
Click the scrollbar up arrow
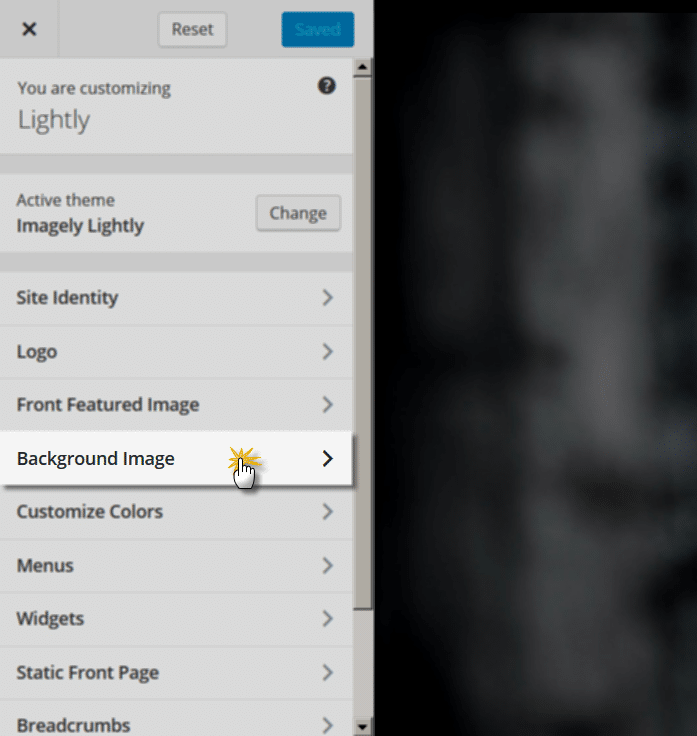362,67
